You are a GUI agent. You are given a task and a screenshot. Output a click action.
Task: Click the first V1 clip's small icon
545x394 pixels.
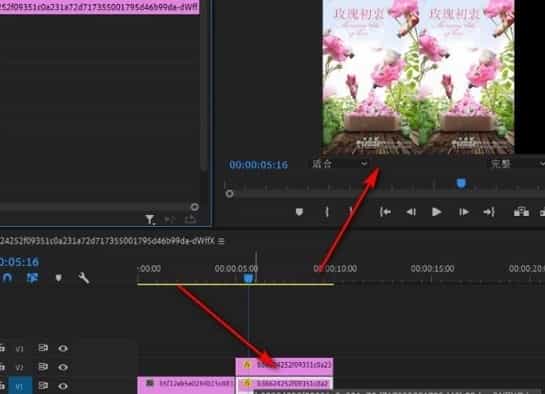point(149,383)
